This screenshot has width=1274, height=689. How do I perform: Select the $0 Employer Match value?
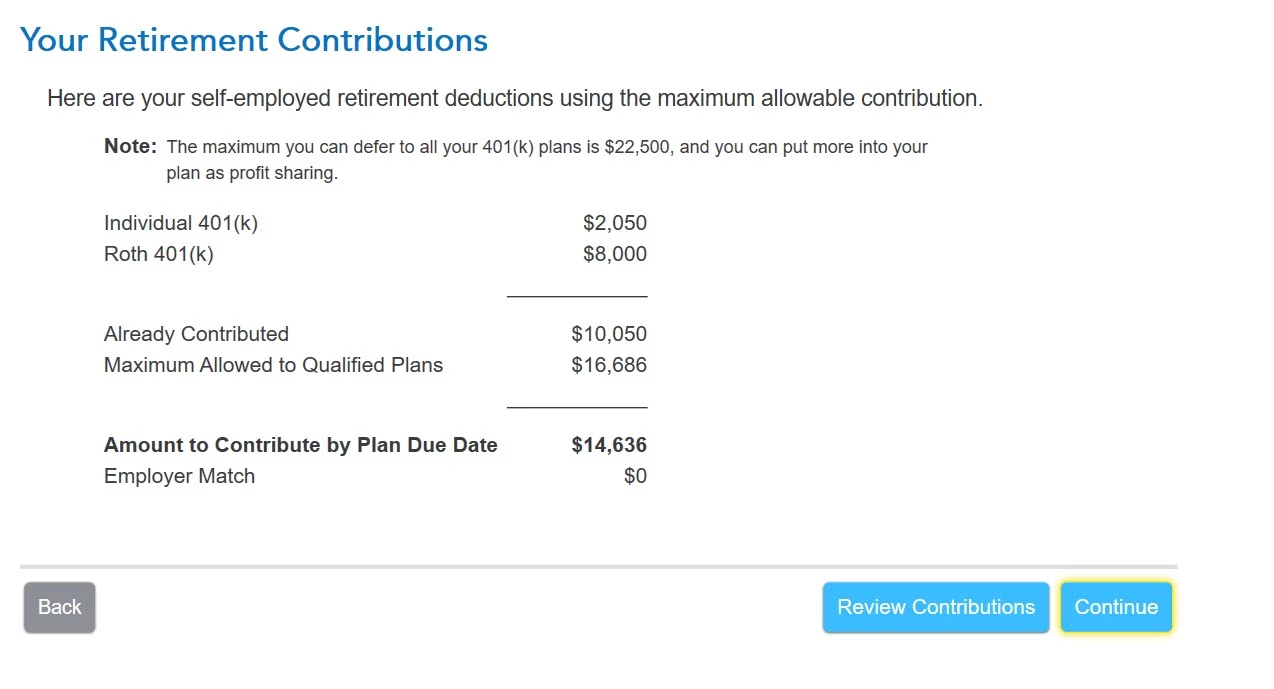coord(635,476)
